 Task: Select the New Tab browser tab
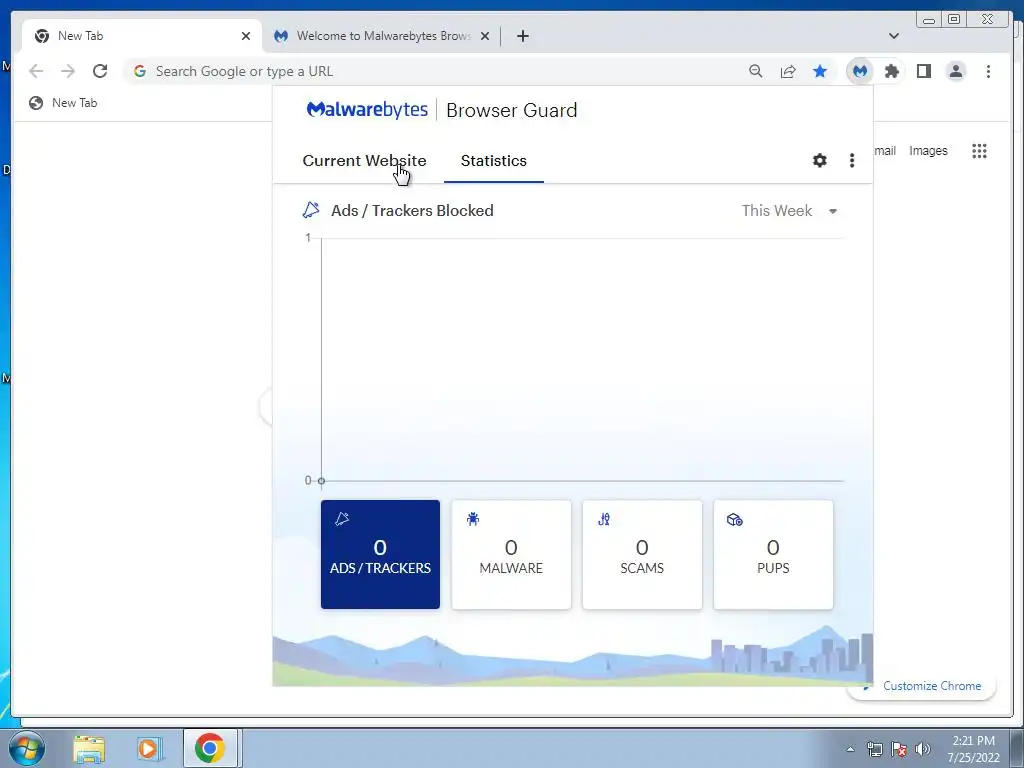[x=142, y=36]
